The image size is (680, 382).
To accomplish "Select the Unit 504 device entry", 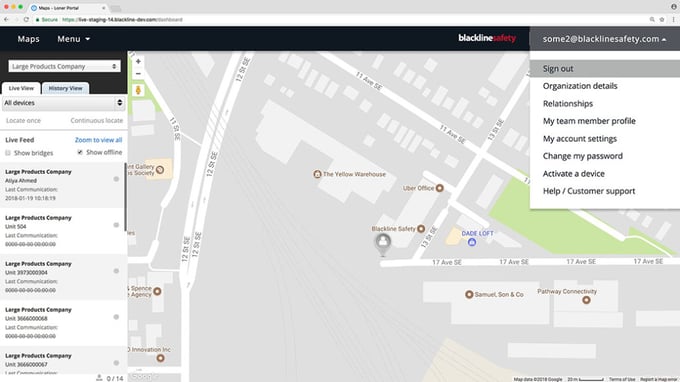I will (62, 231).
